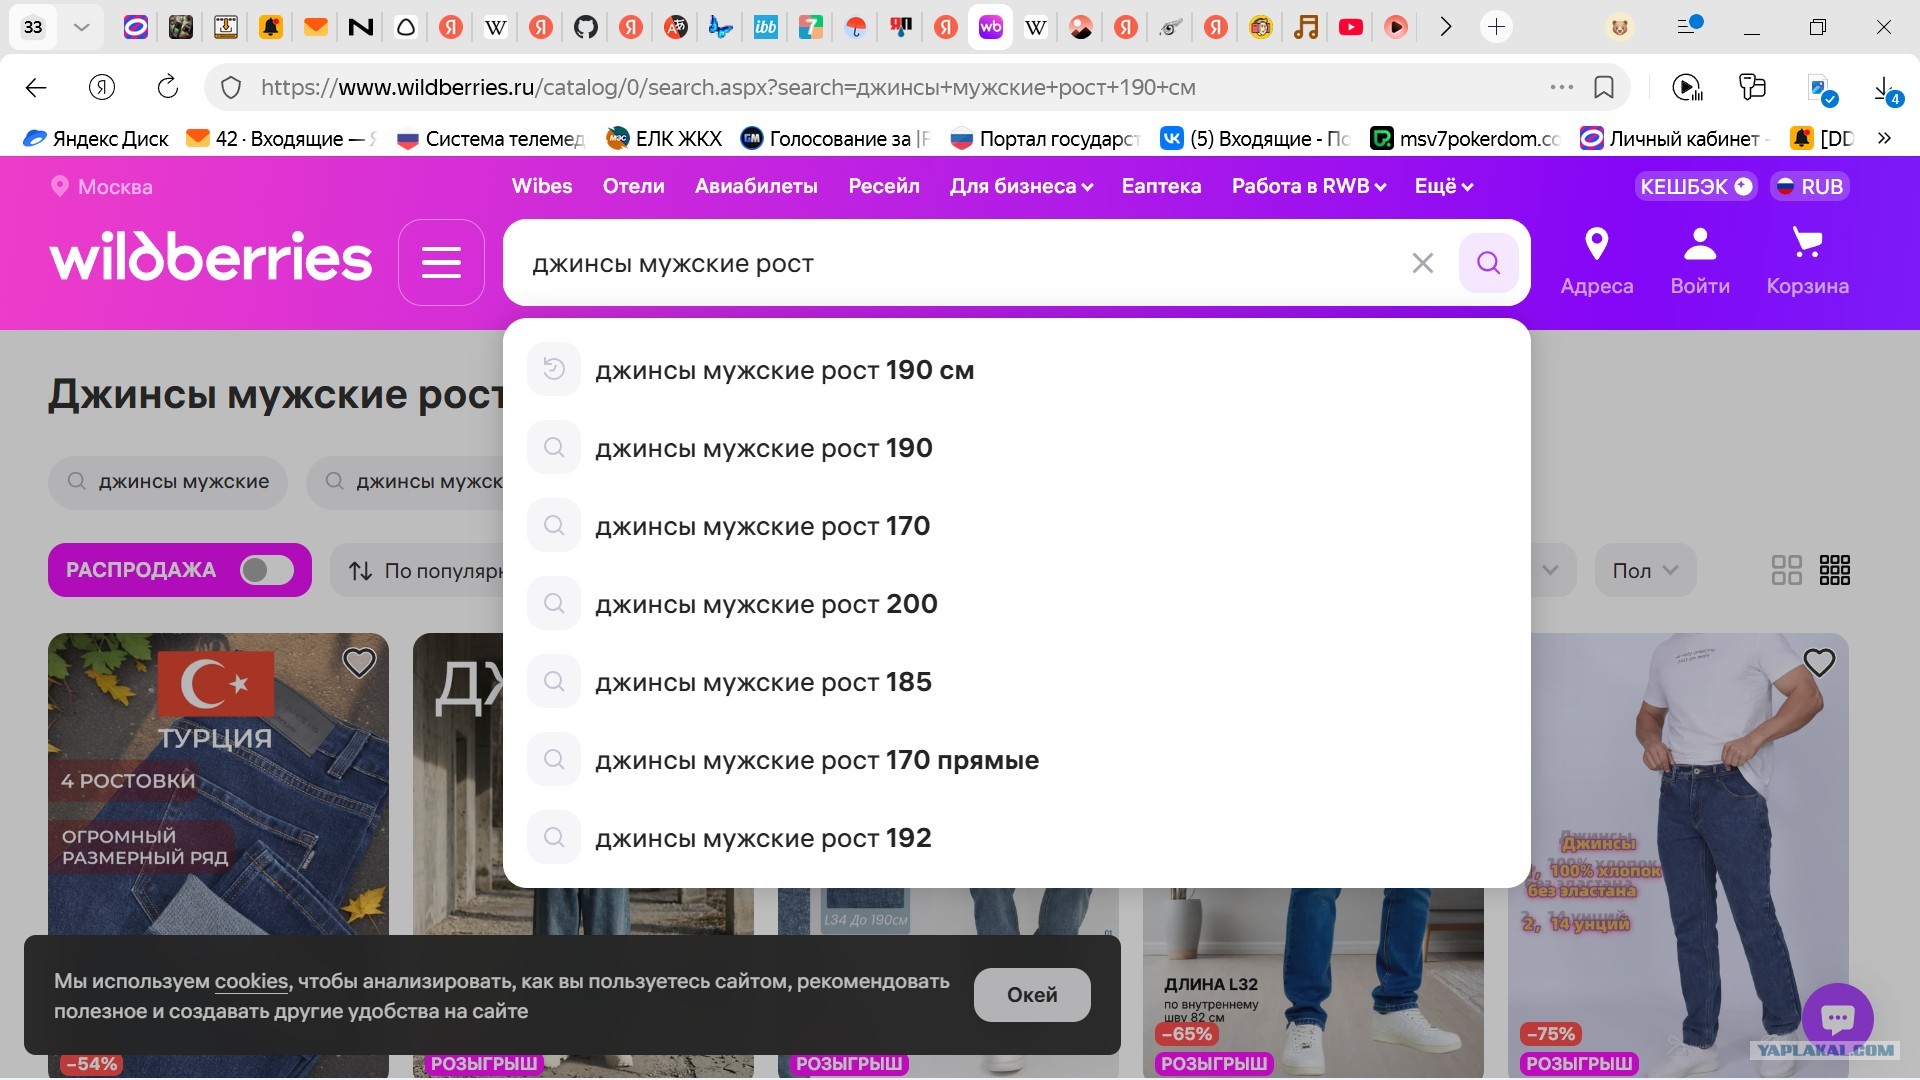Screen dimensions: 1920x1080
Task: Click the browser address bar URL
Action: pos(728,88)
